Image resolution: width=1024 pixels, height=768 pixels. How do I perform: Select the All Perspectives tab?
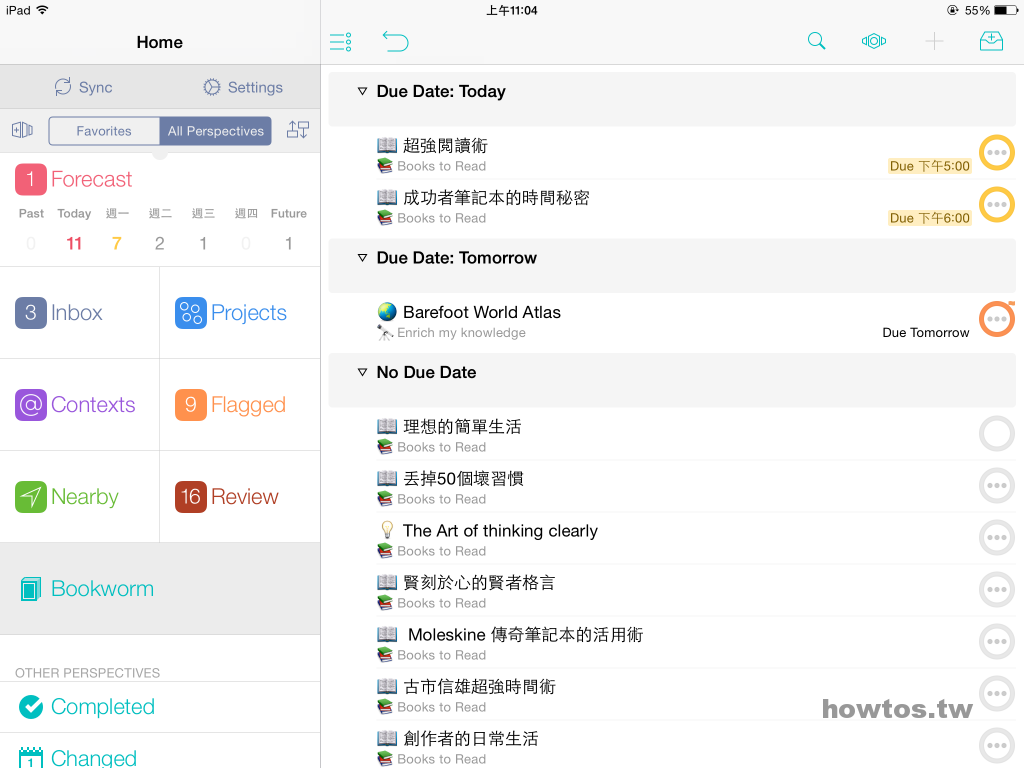tap(216, 131)
